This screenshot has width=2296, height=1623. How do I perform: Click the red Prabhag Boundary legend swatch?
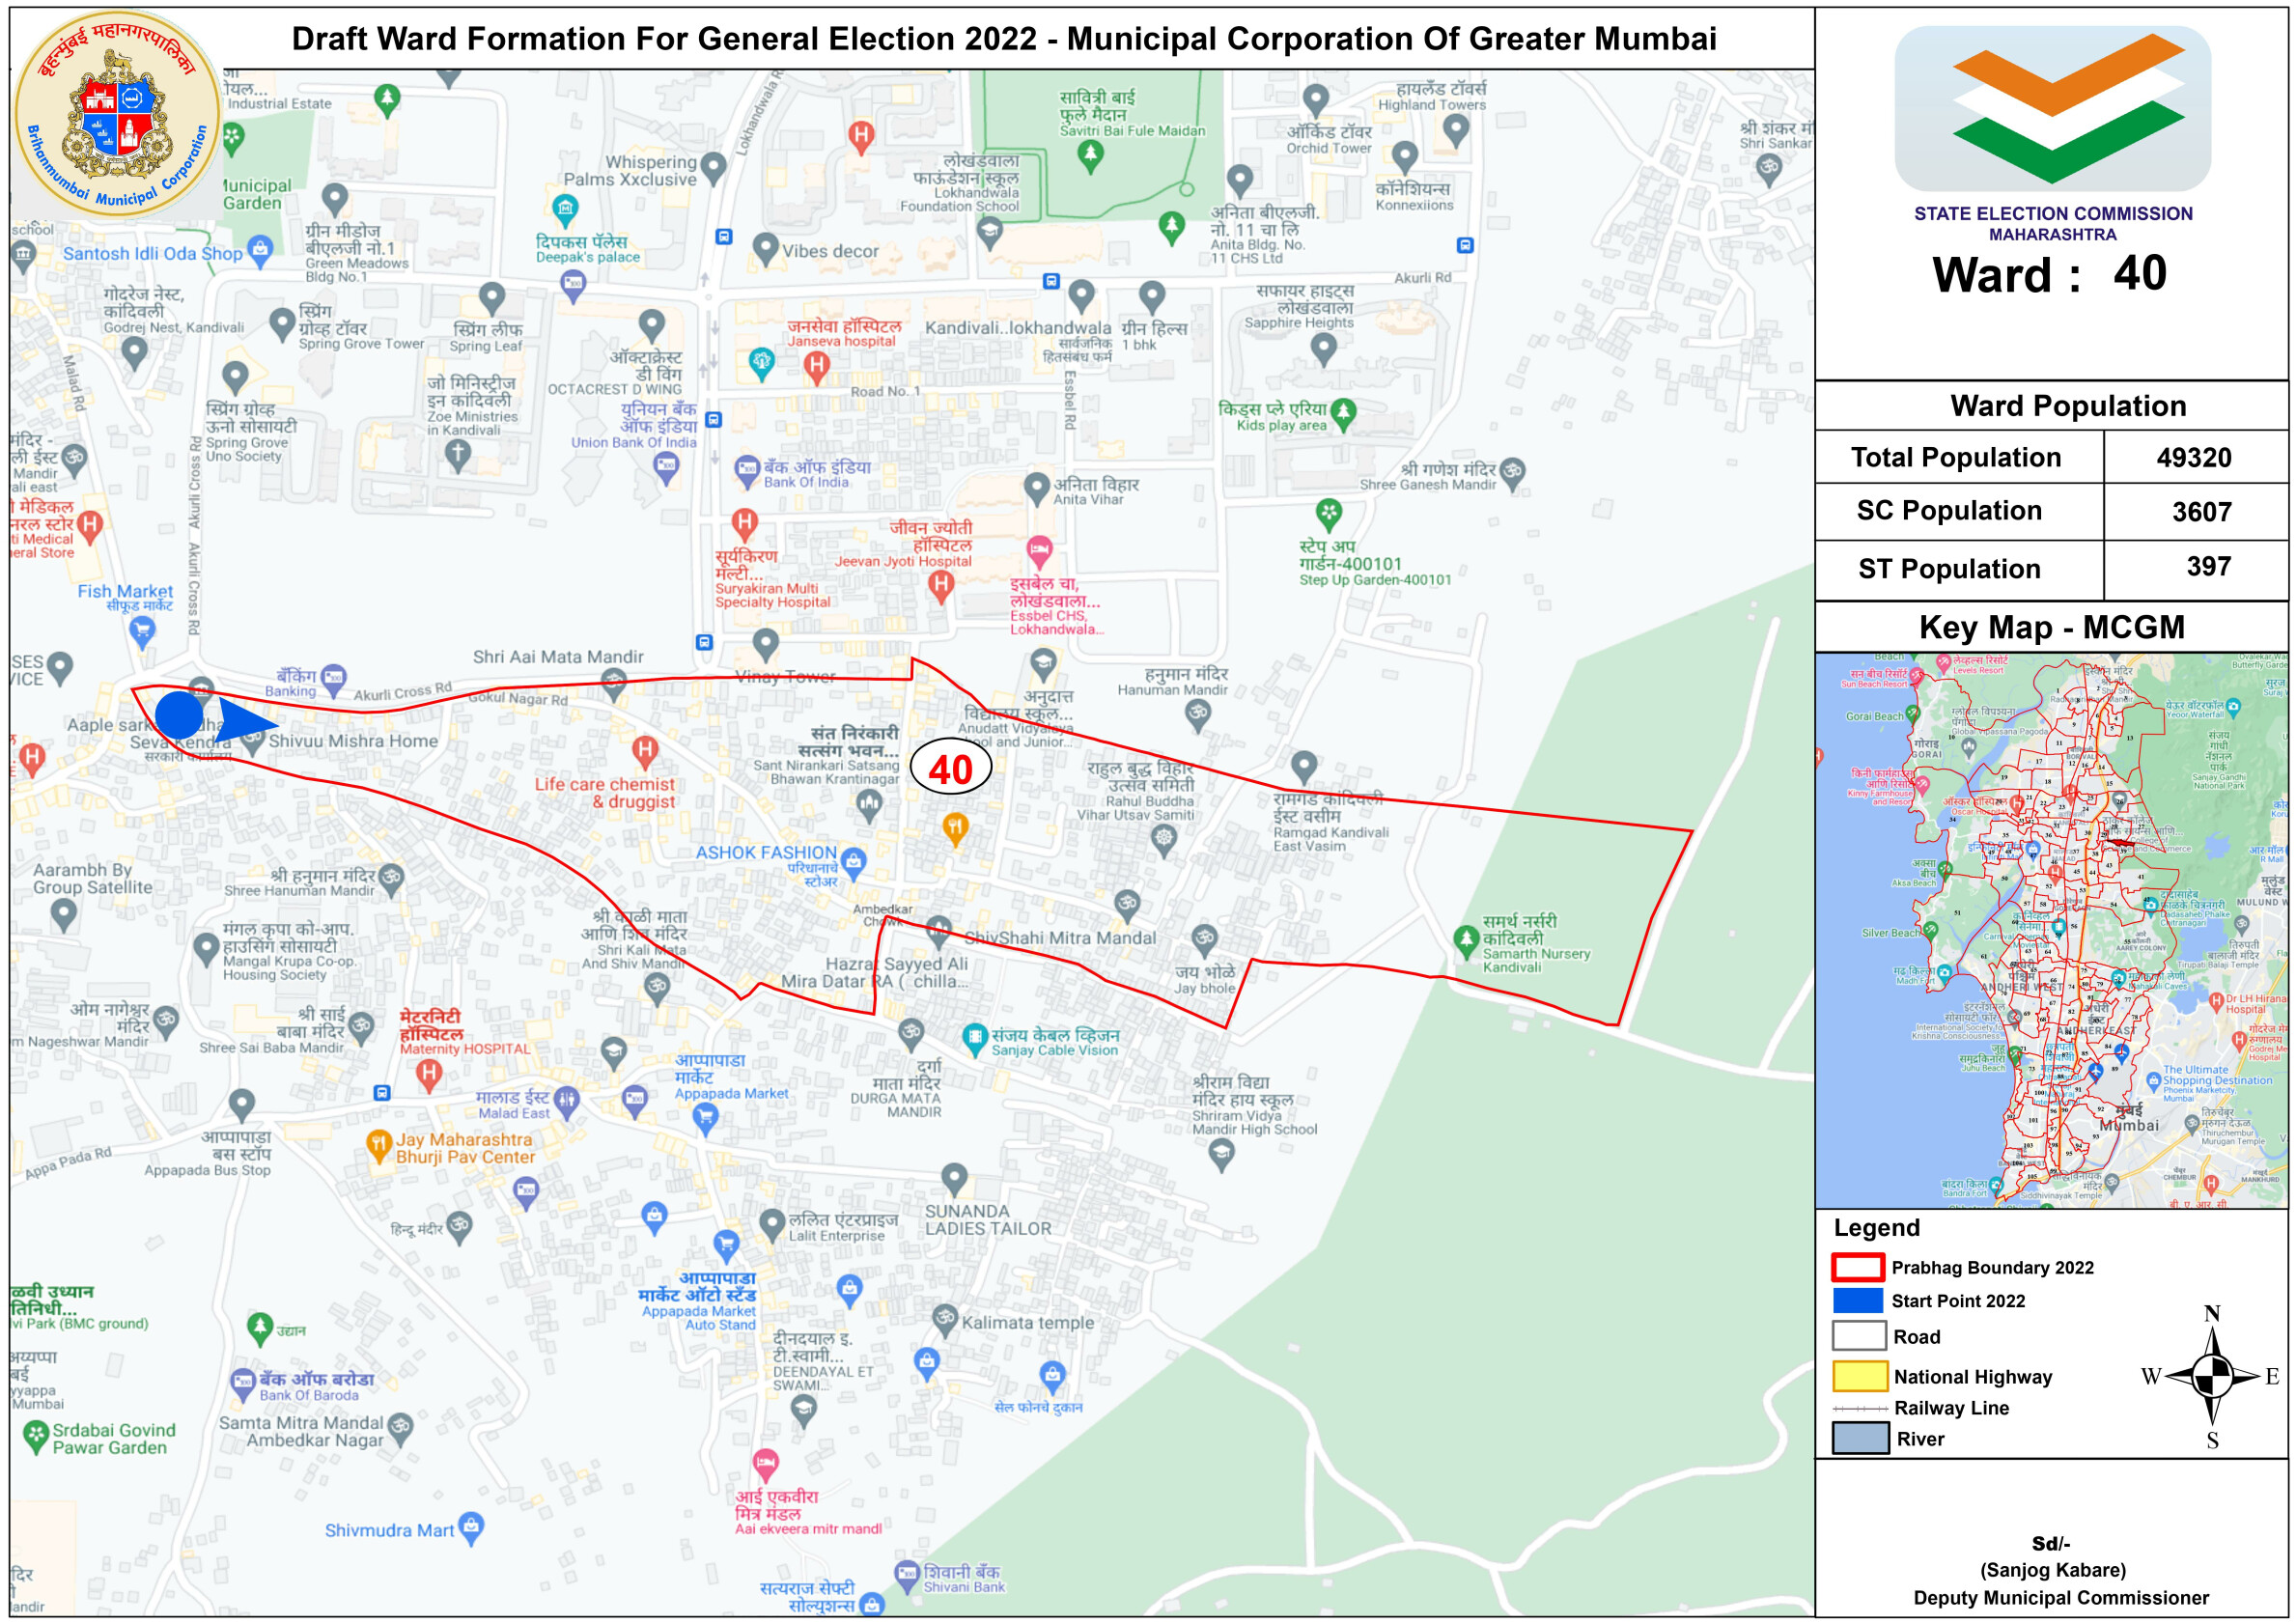tap(1857, 1267)
